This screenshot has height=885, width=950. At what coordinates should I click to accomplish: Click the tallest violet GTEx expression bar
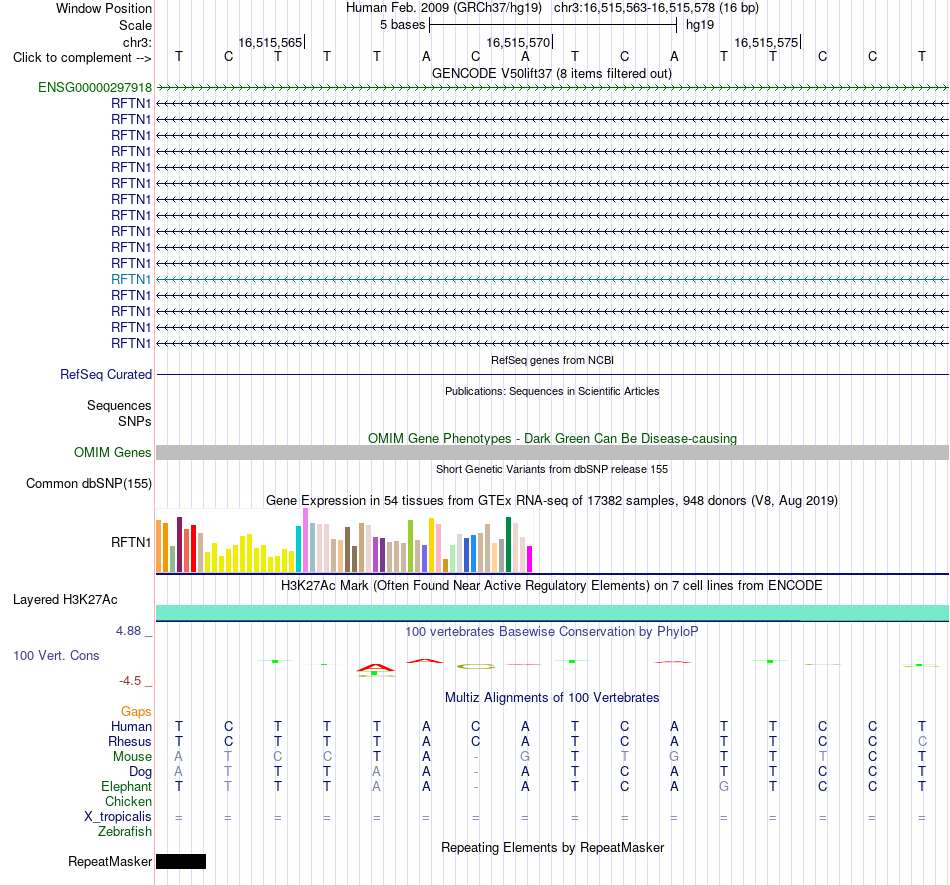[x=305, y=540]
